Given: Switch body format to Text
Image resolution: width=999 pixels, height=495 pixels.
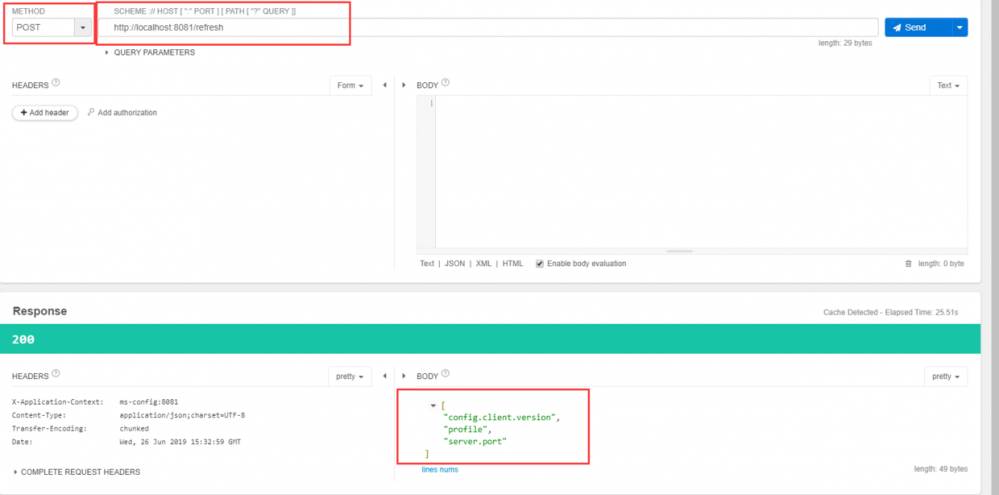Looking at the screenshot, I should [427, 263].
